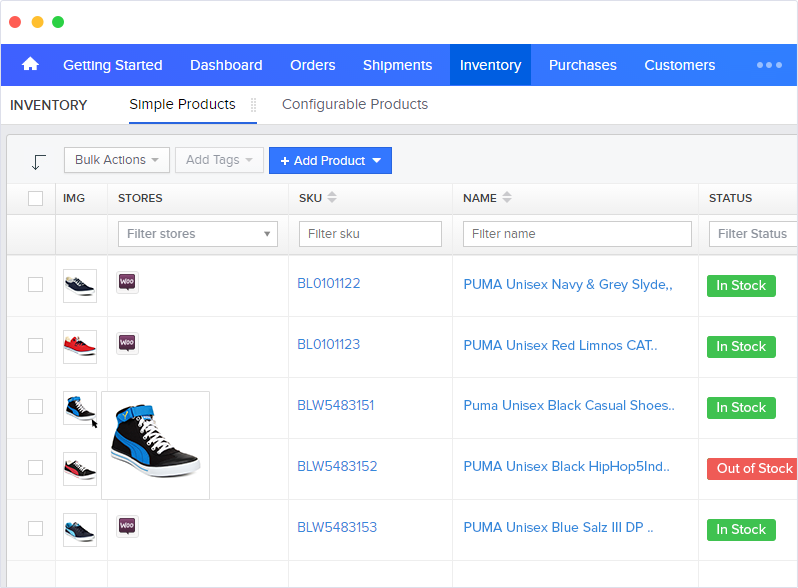Click the Filter sku input field

370,234
